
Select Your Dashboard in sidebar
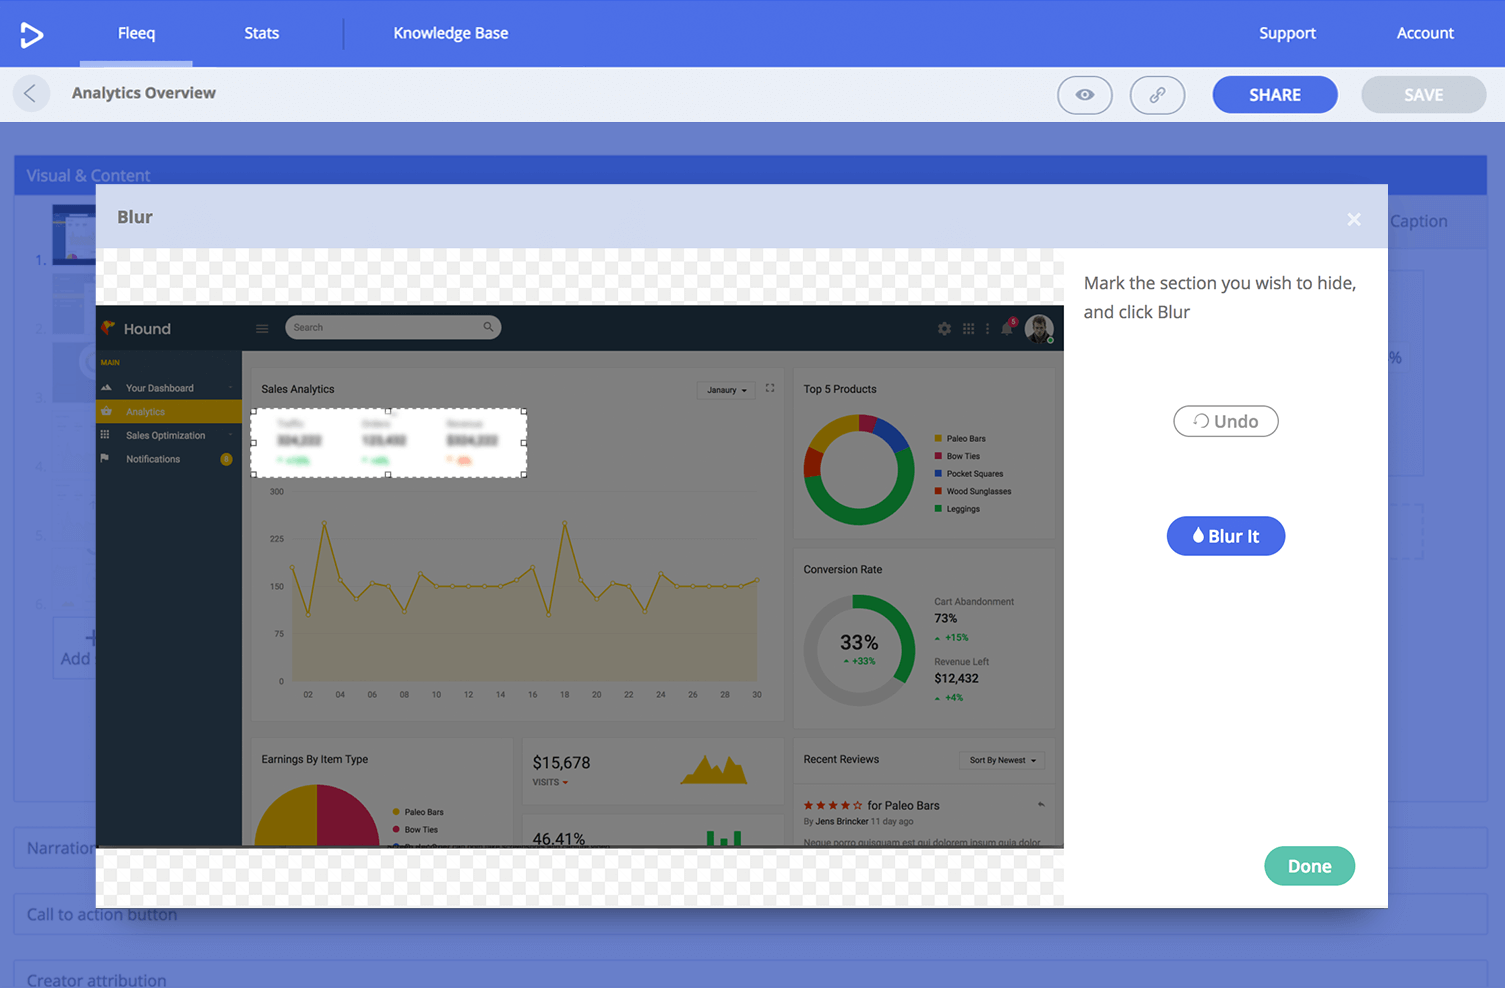[169, 388]
